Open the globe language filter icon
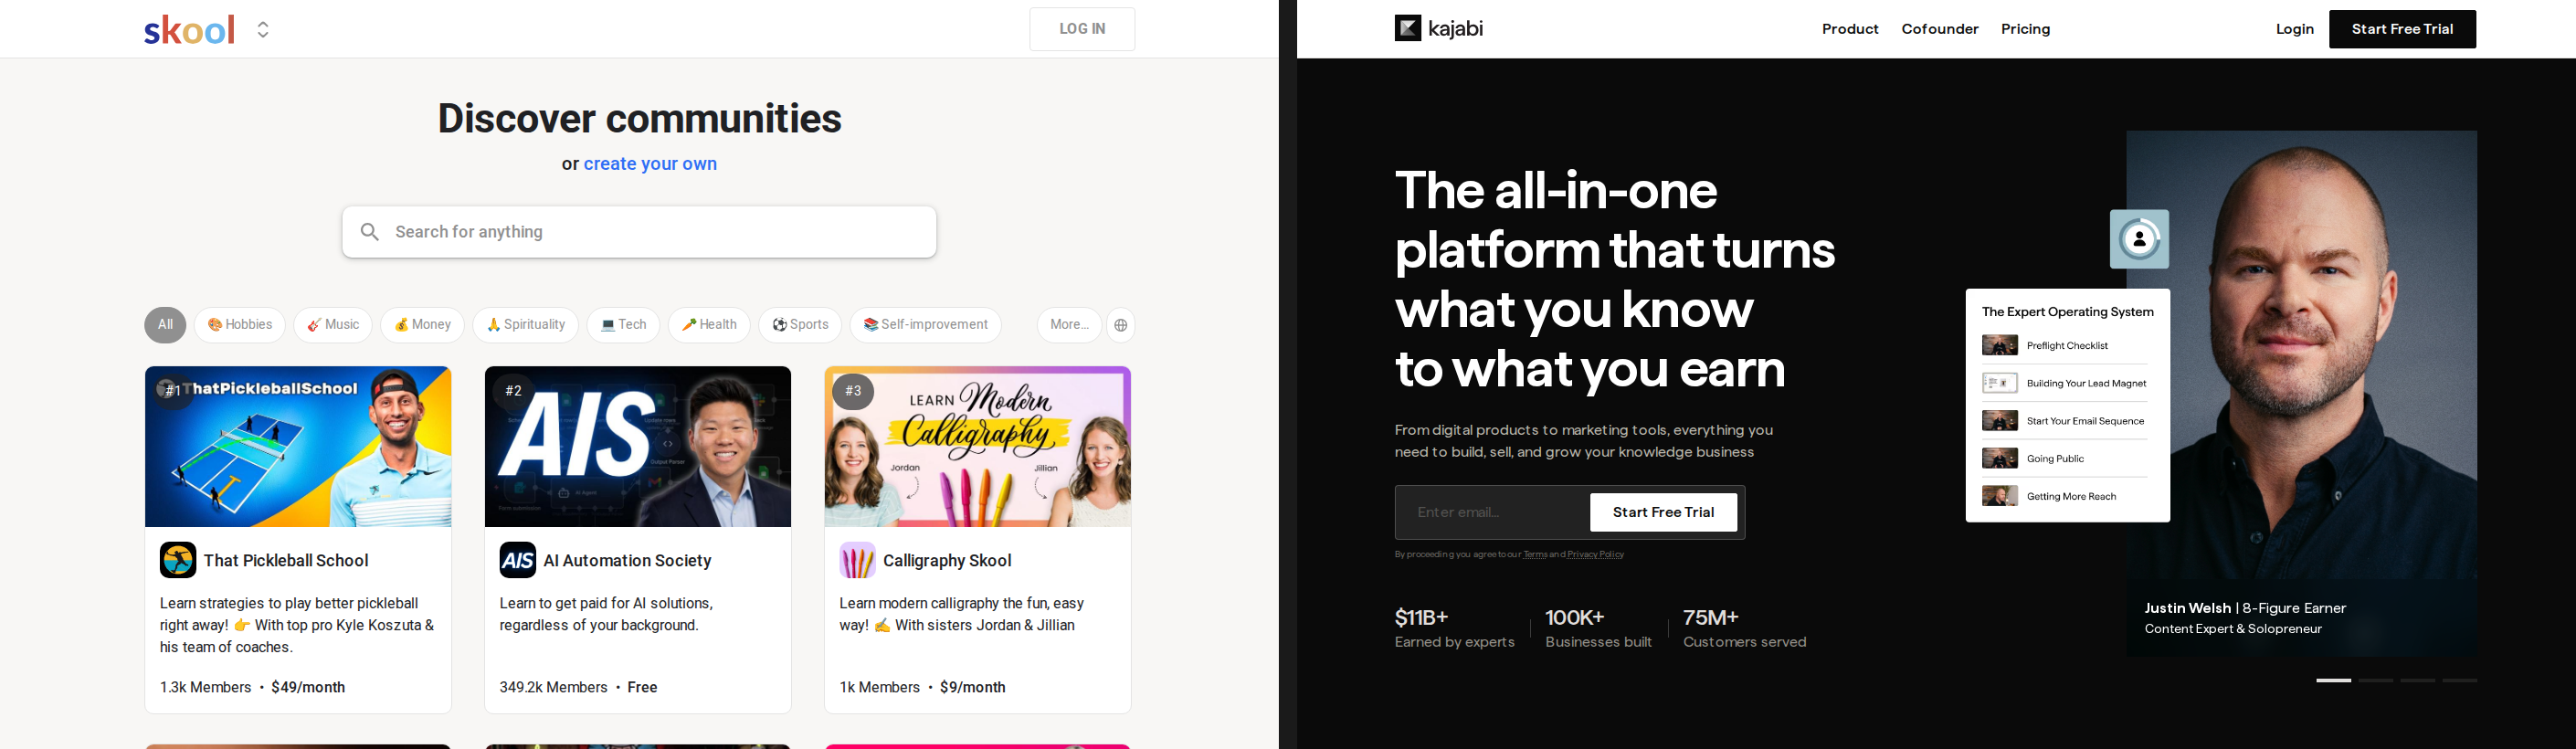The width and height of the screenshot is (2576, 749). 1121,325
